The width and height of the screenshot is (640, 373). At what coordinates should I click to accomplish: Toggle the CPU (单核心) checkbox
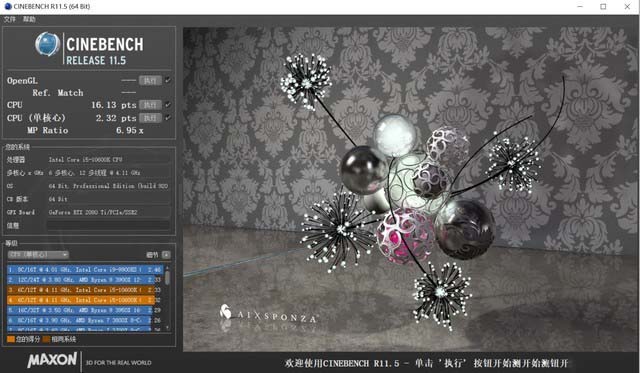click(167, 118)
